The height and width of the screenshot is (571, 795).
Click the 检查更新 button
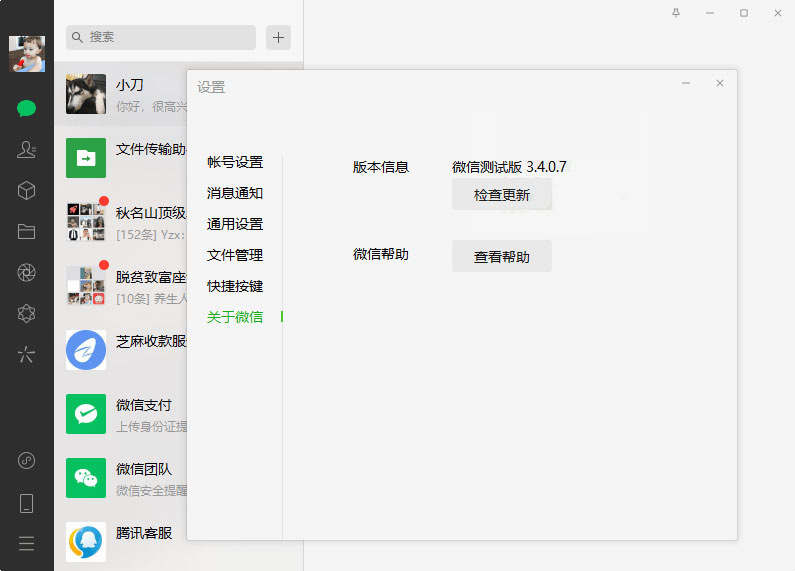[501, 195]
